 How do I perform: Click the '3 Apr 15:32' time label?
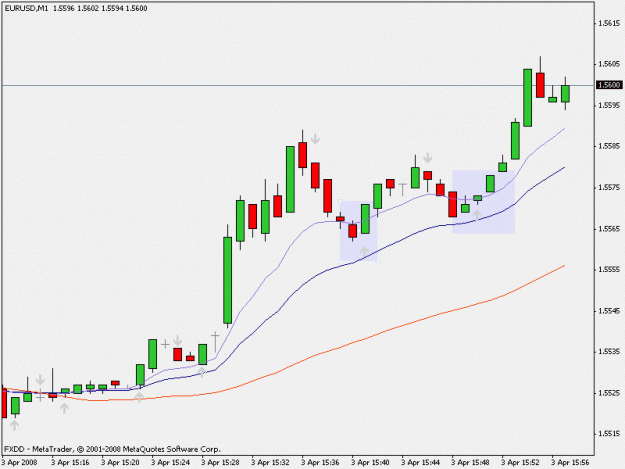pos(270,463)
